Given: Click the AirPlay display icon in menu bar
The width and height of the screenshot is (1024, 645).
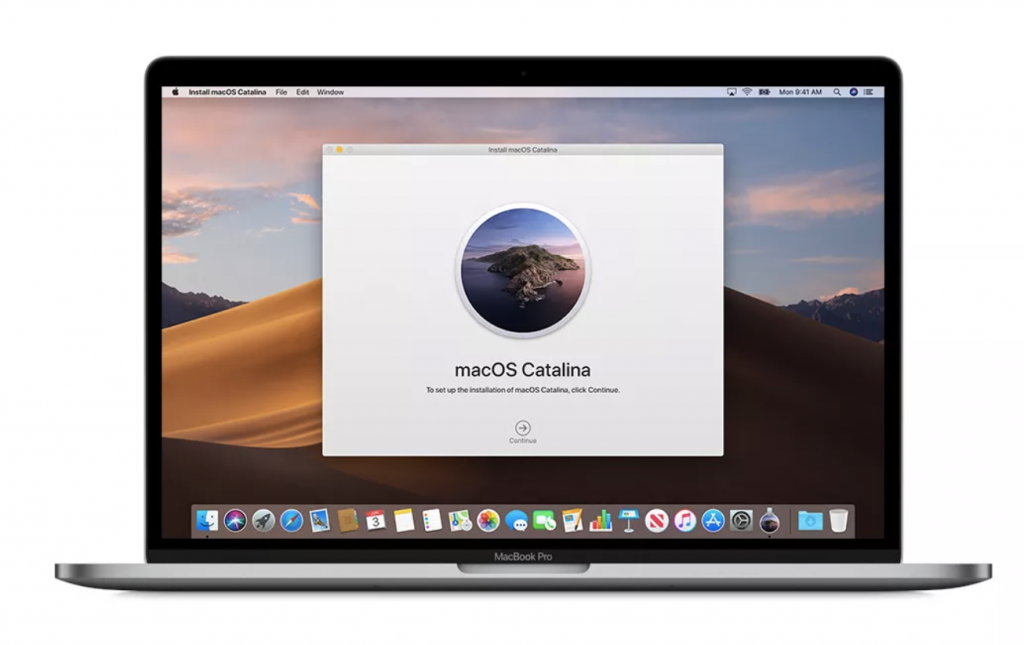Looking at the screenshot, I should [731, 92].
